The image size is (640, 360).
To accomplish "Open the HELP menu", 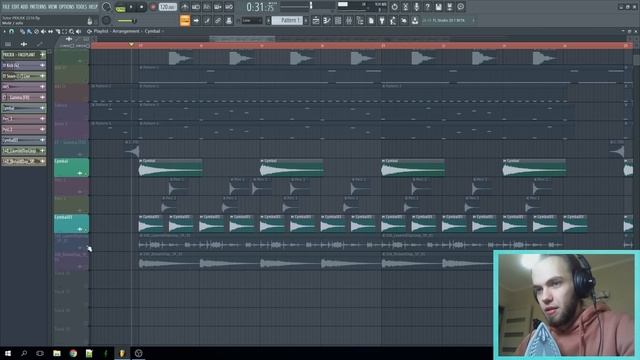I will click(93, 7).
